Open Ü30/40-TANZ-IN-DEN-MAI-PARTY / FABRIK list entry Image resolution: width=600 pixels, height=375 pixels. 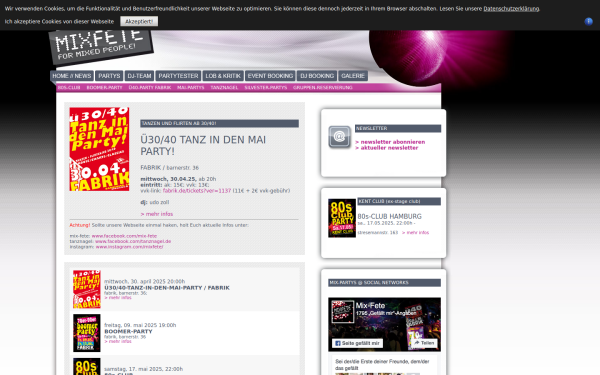click(x=167, y=288)
